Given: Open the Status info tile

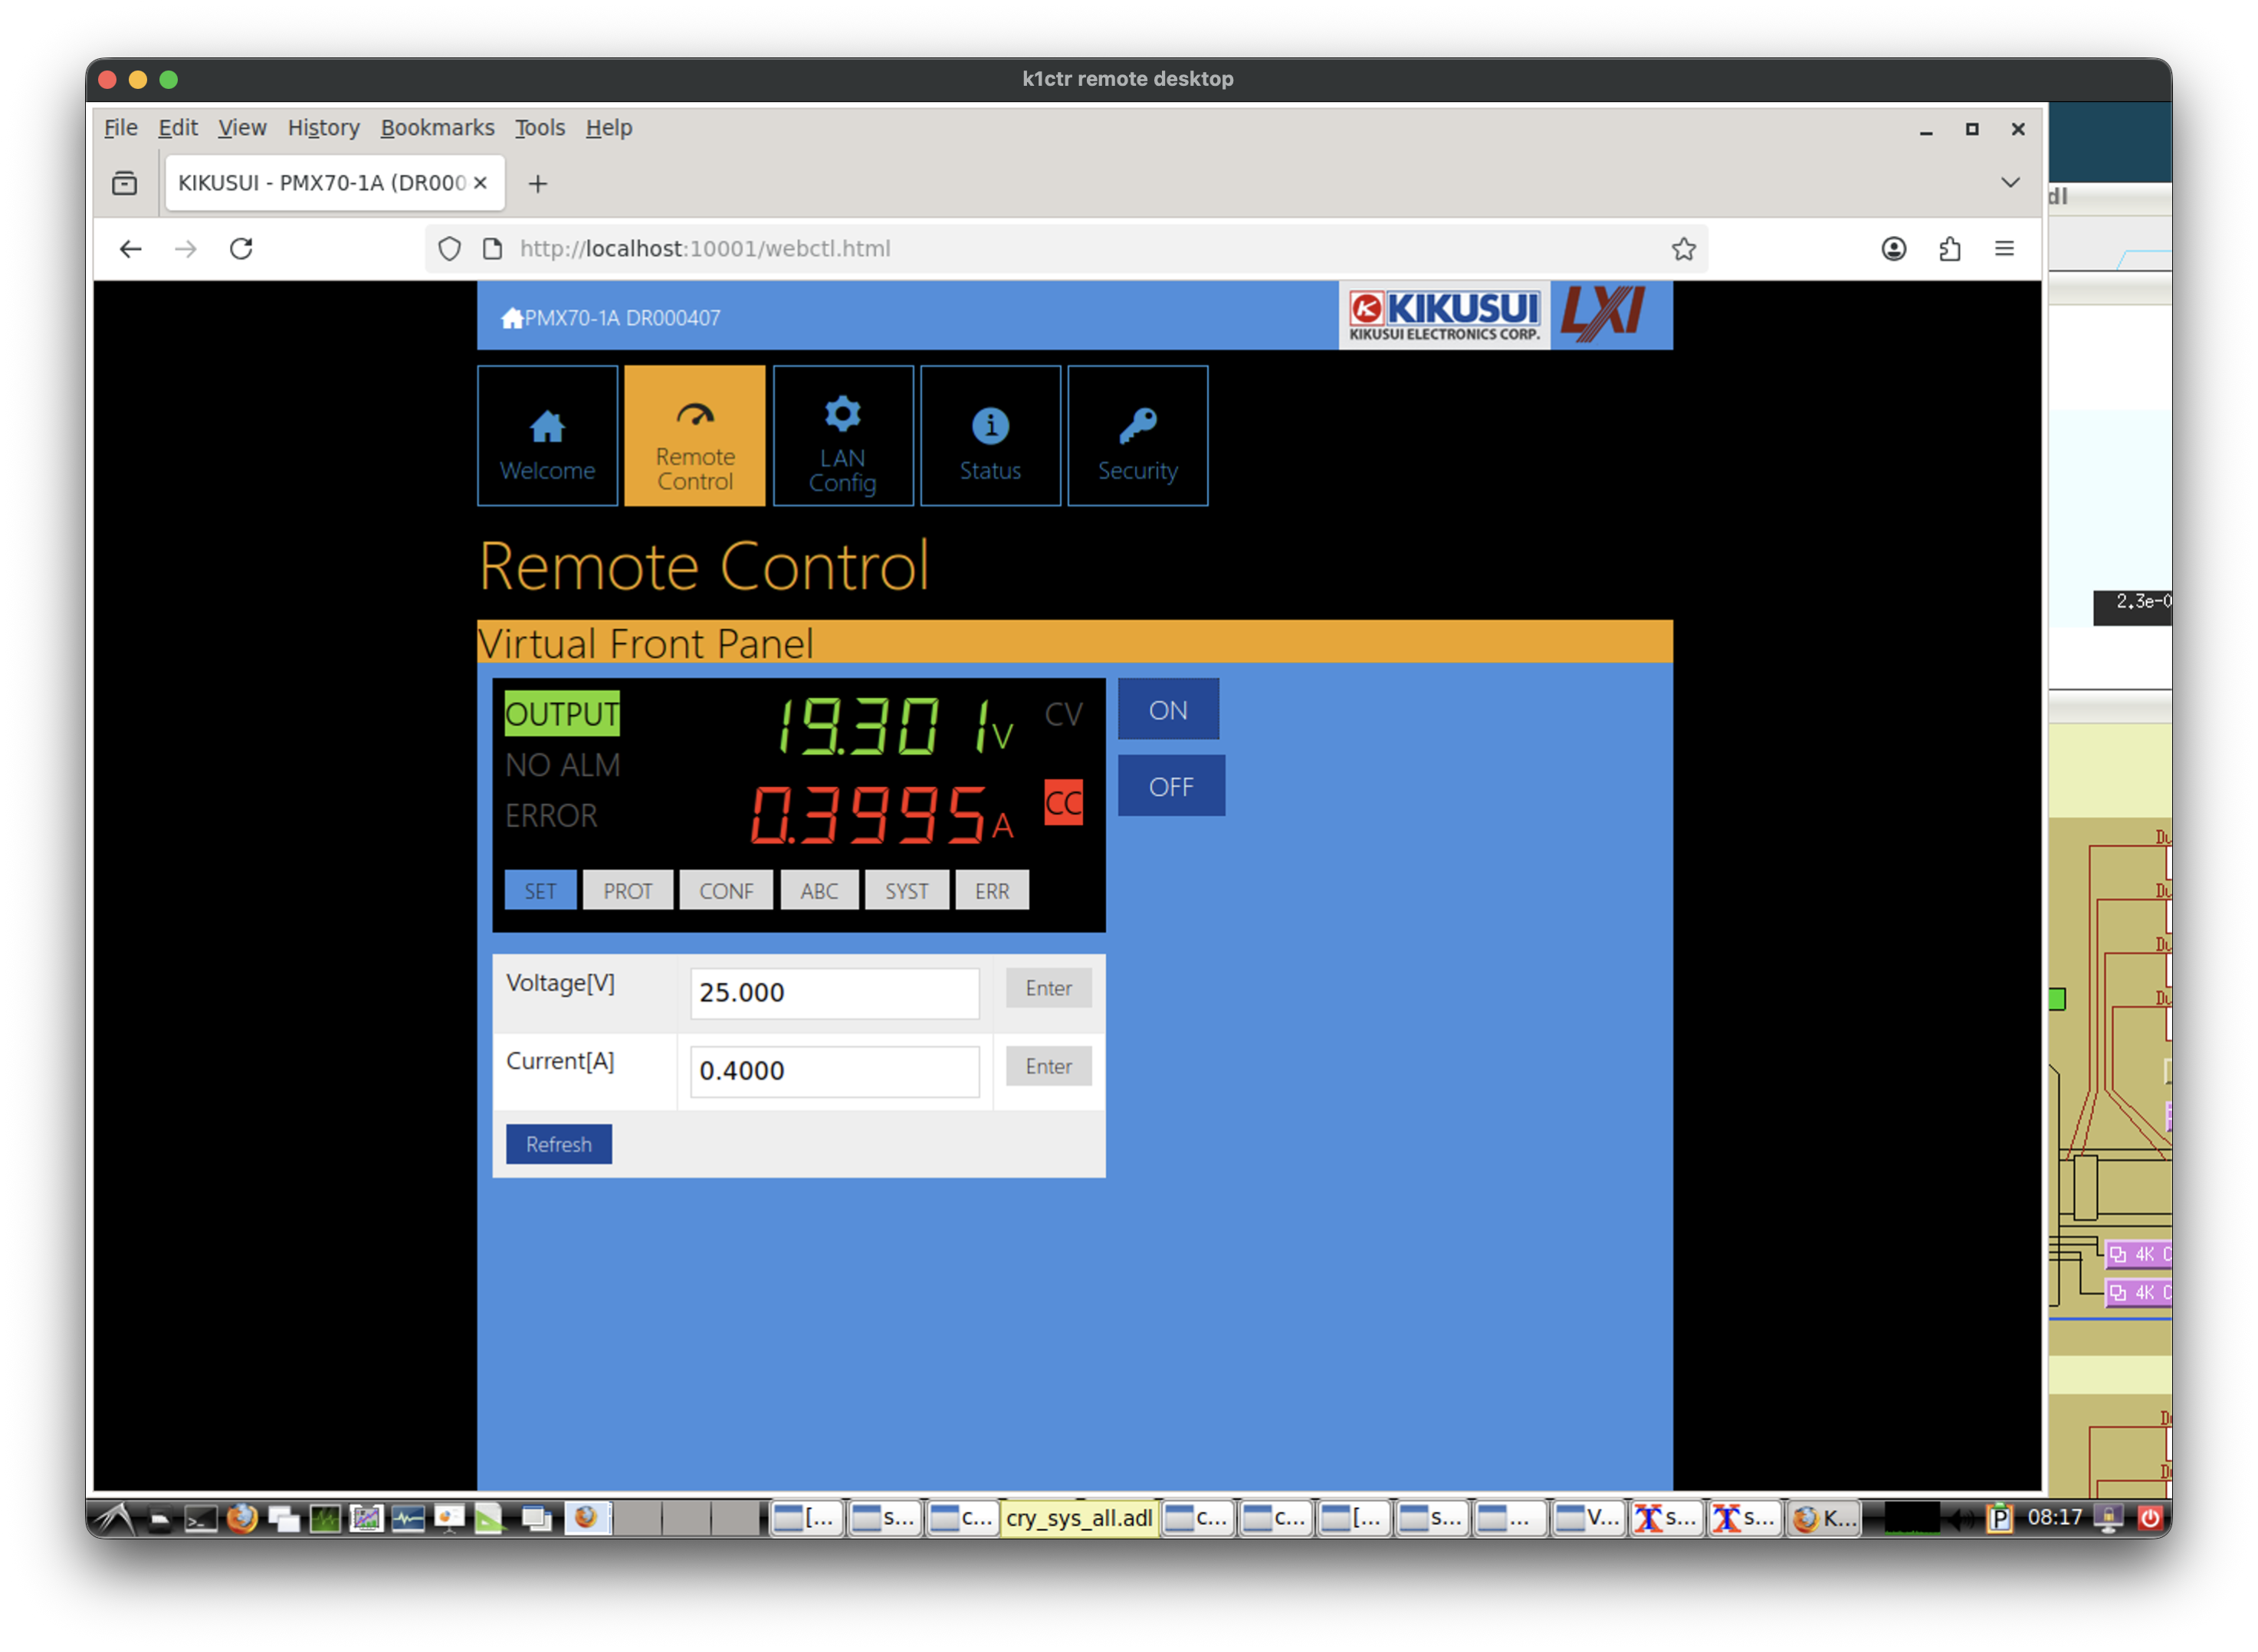Looking at the screenshot, I should 990,436.
